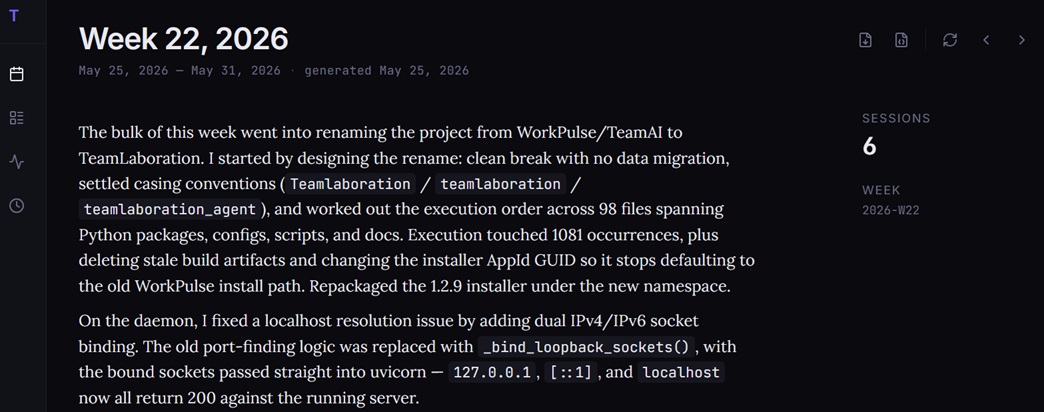
Task: Open the clock history icon in sidebar
Action: click(x=17, y=206)
